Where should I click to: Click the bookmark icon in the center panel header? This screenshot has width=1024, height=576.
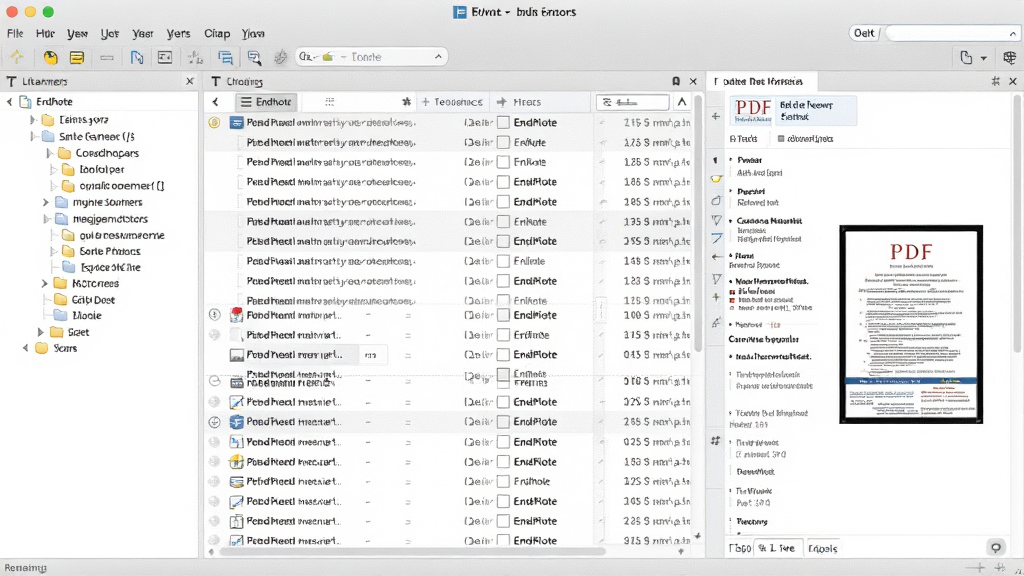[676, 81]
